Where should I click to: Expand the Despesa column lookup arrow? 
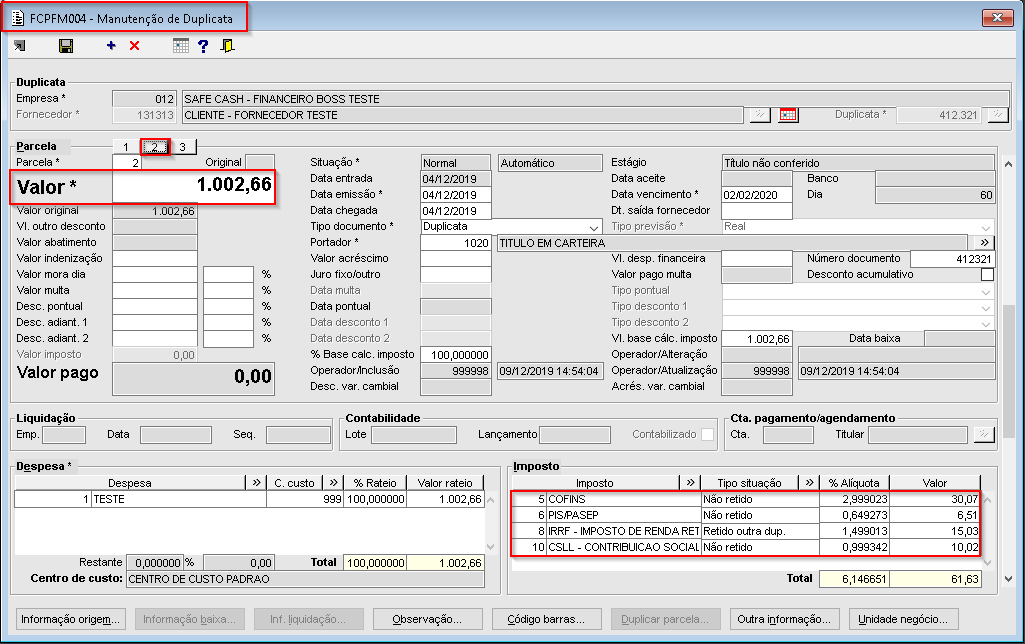coord(255,483)
